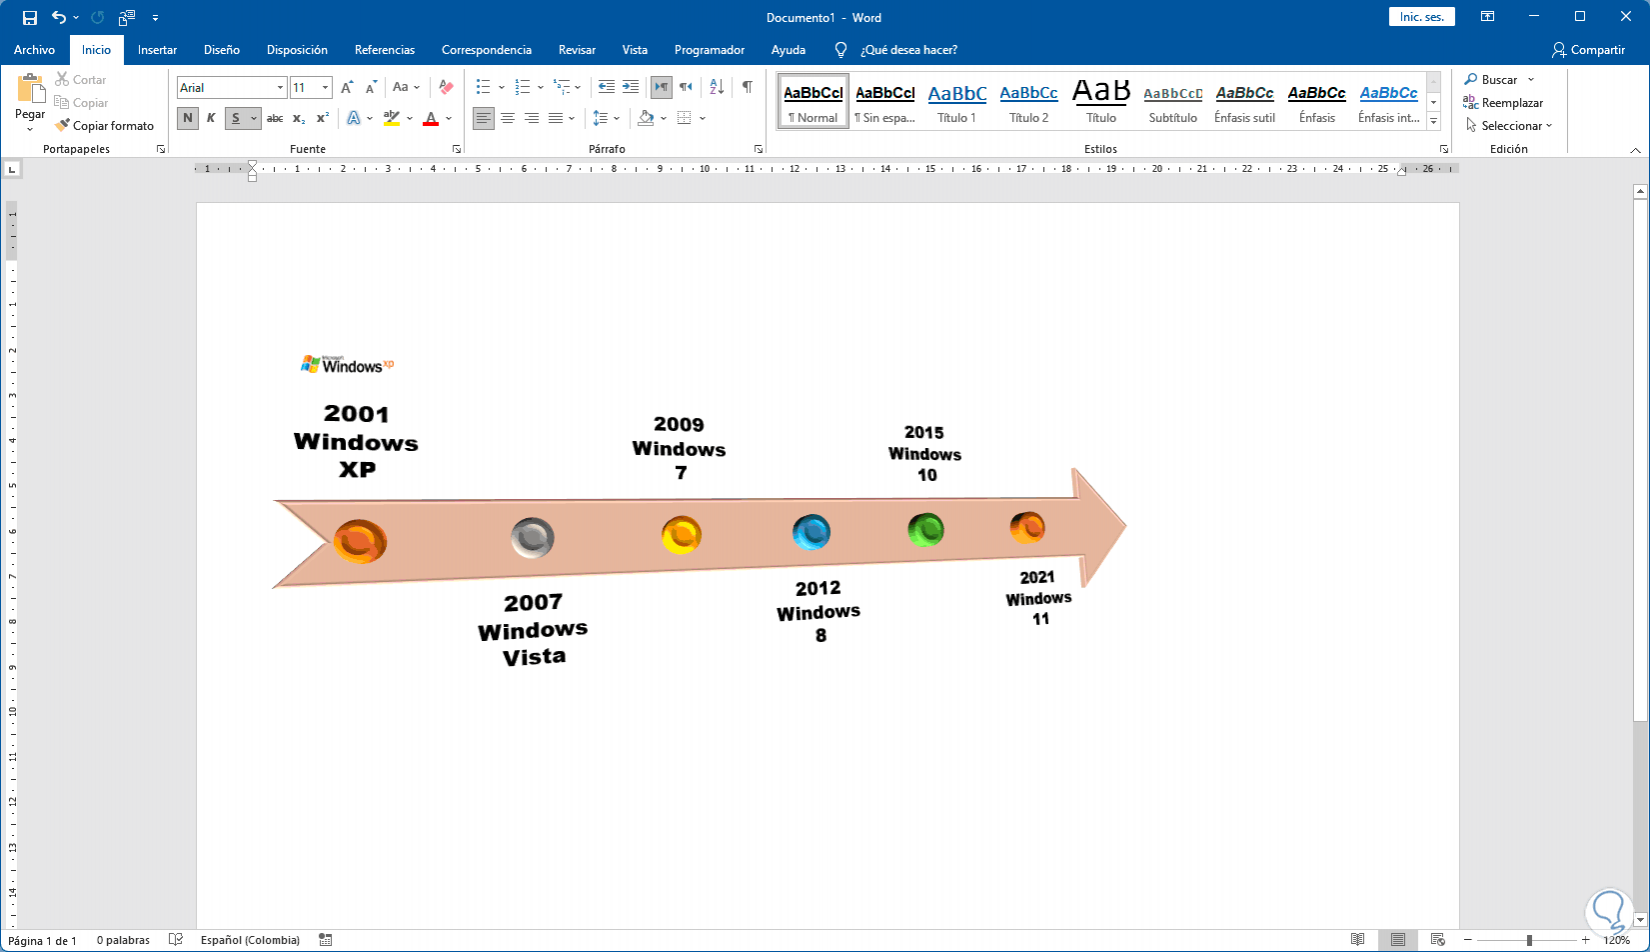Click the macro recording icon in status bar
Image resolution: width=1650 pixels, height=952 pixels.
(x=325, y=940)
